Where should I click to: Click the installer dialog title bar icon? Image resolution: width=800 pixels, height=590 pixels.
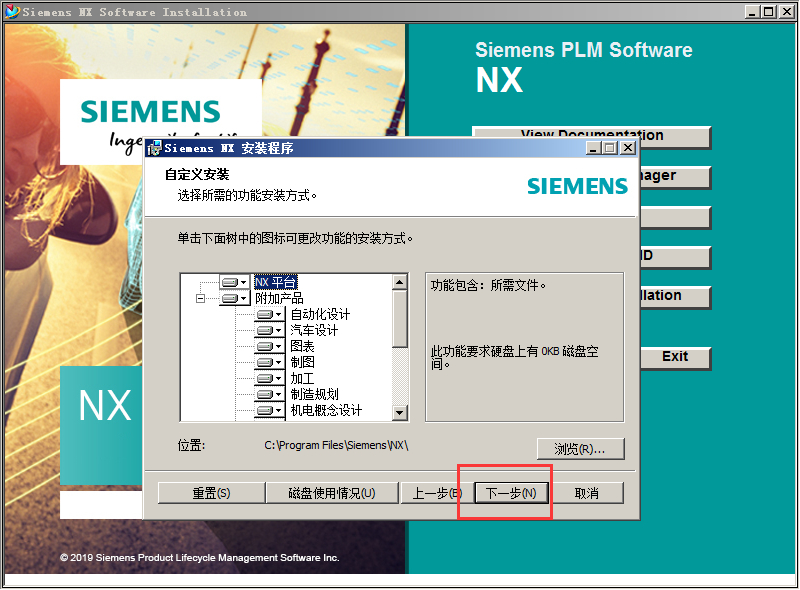pyautogui.click(x=154, y=149)
